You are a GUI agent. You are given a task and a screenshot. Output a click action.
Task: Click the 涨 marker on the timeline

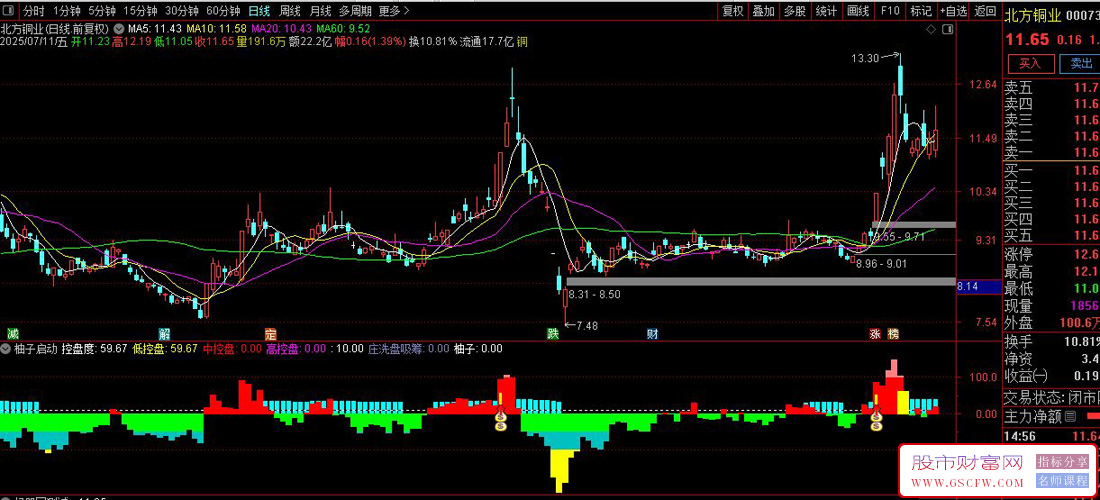875,333
